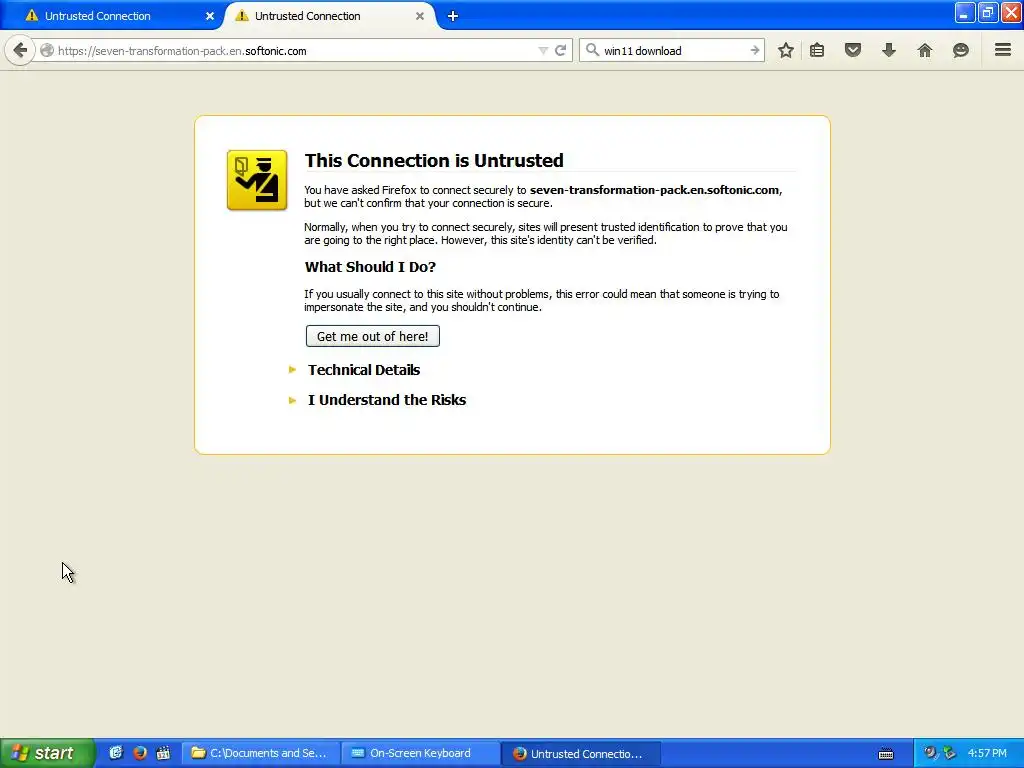This screenshot has width=1024, height=768.
Task: Save page to Pocket icon
Action: (853, 50)
